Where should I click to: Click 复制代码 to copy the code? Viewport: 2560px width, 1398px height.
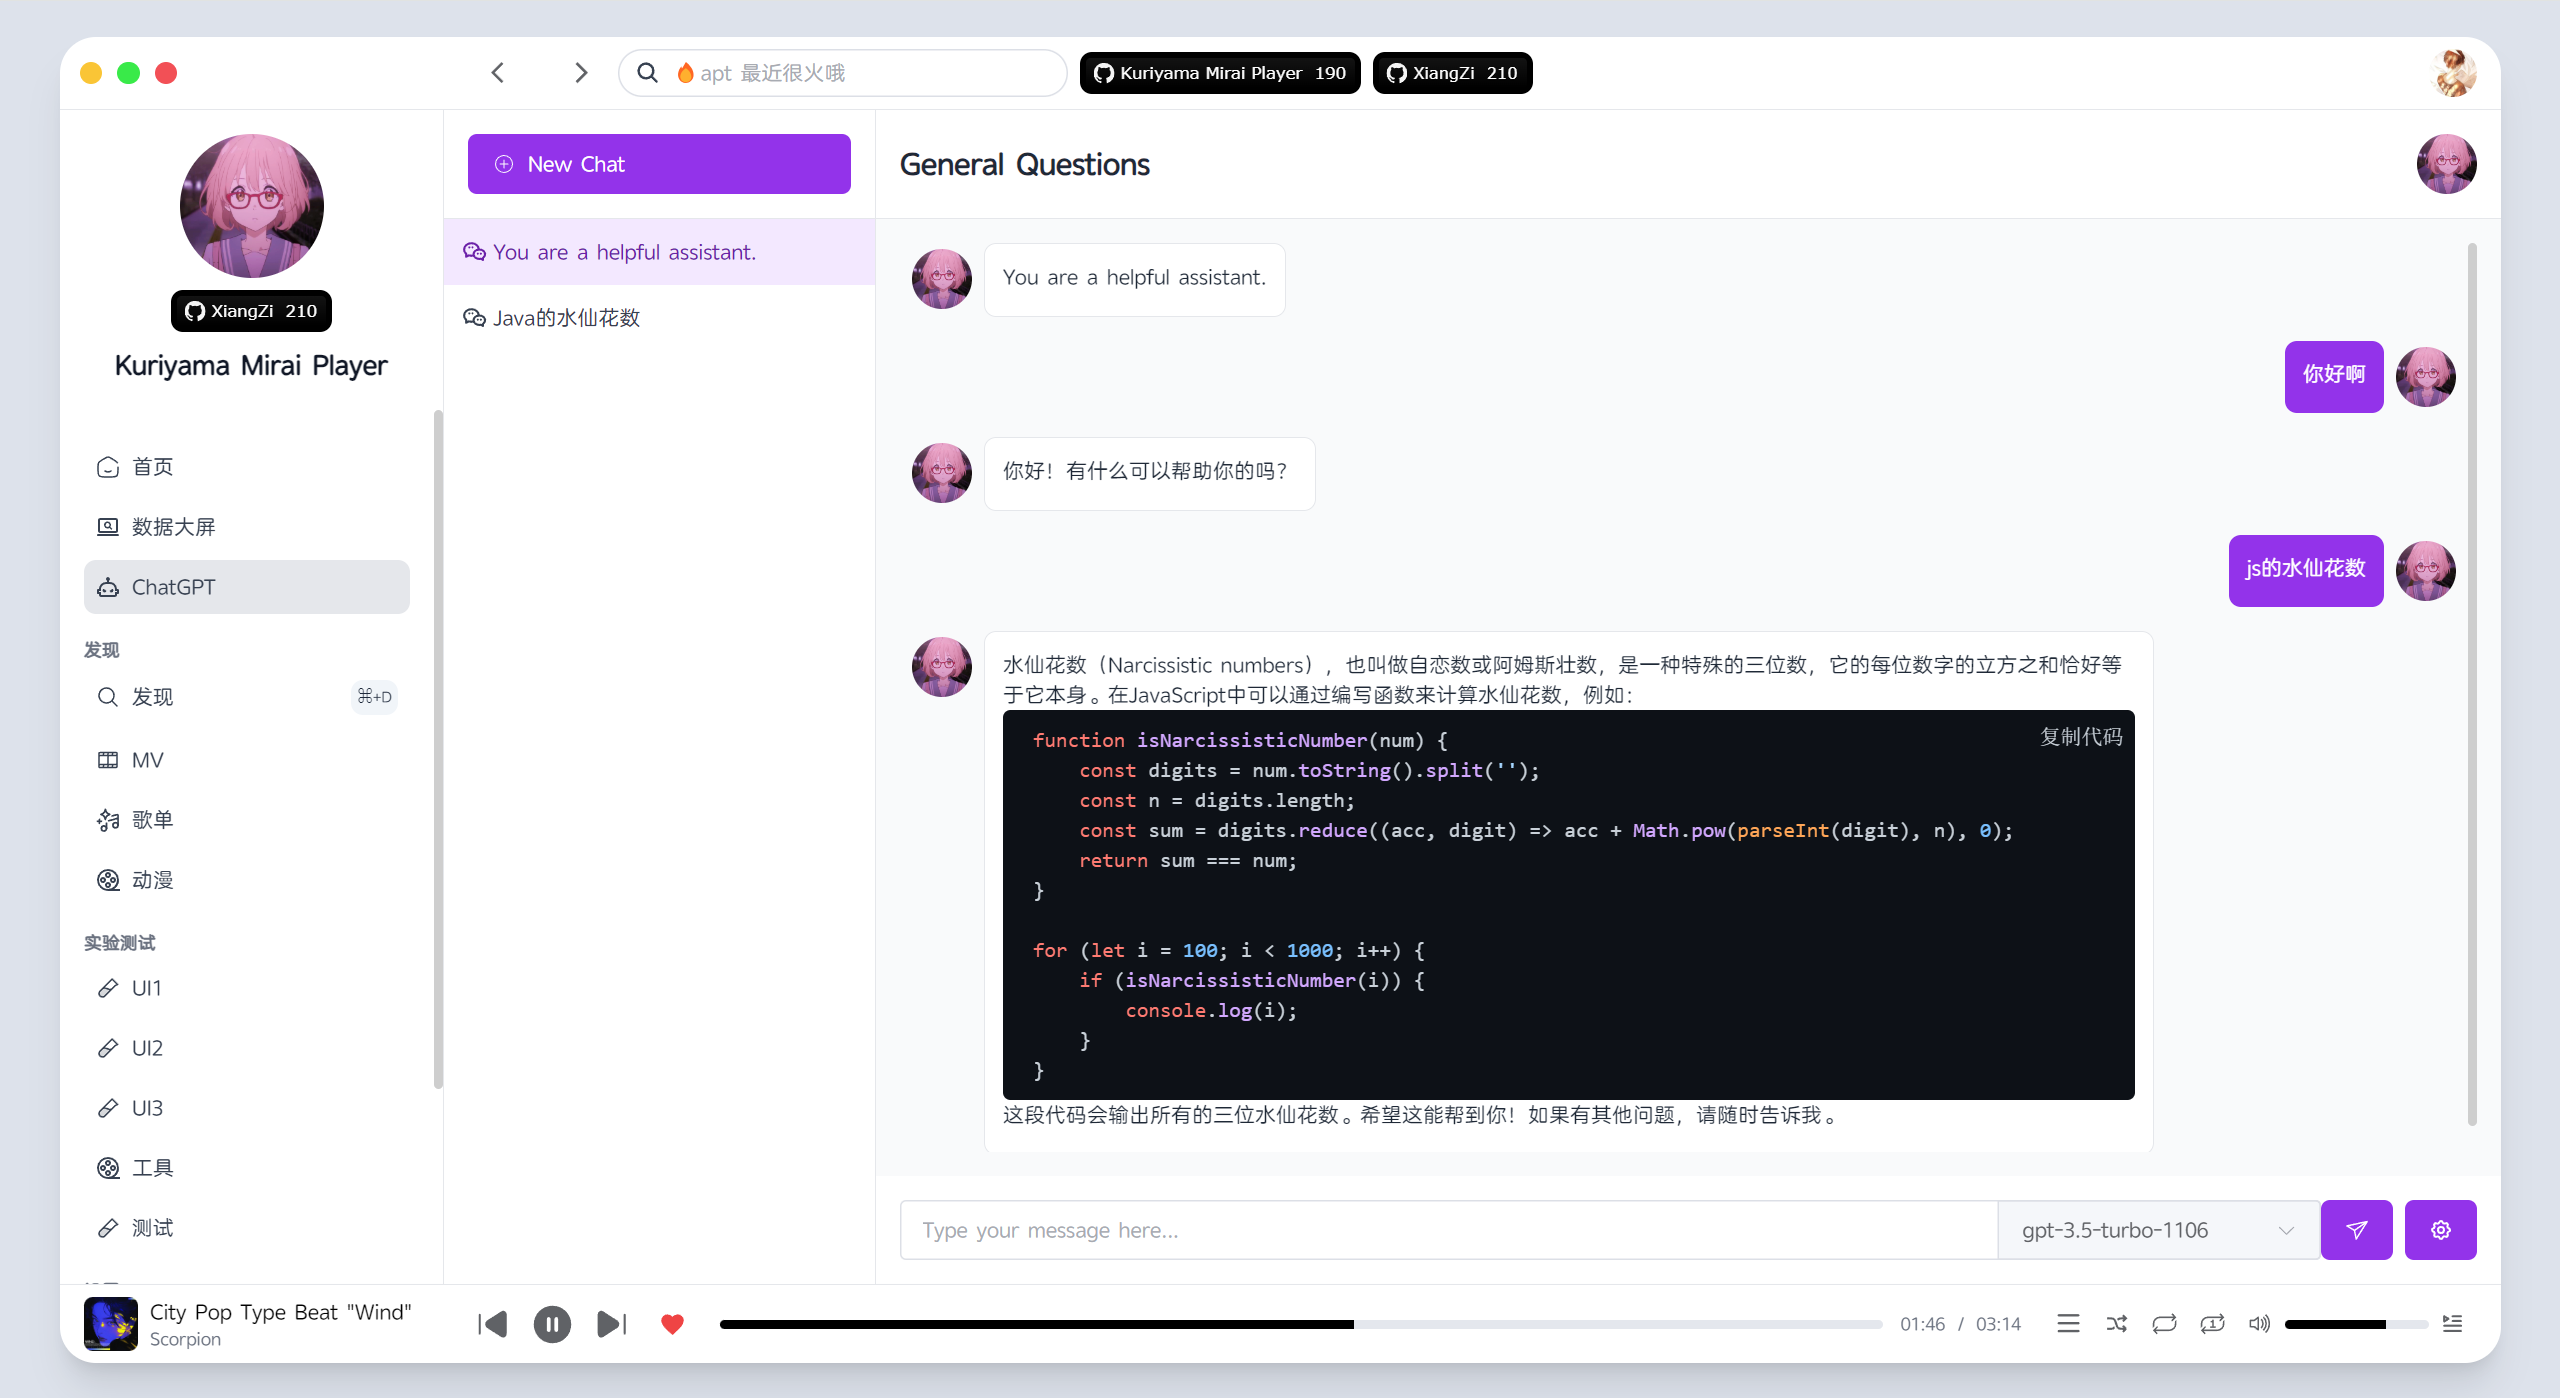coord(2081,736)
